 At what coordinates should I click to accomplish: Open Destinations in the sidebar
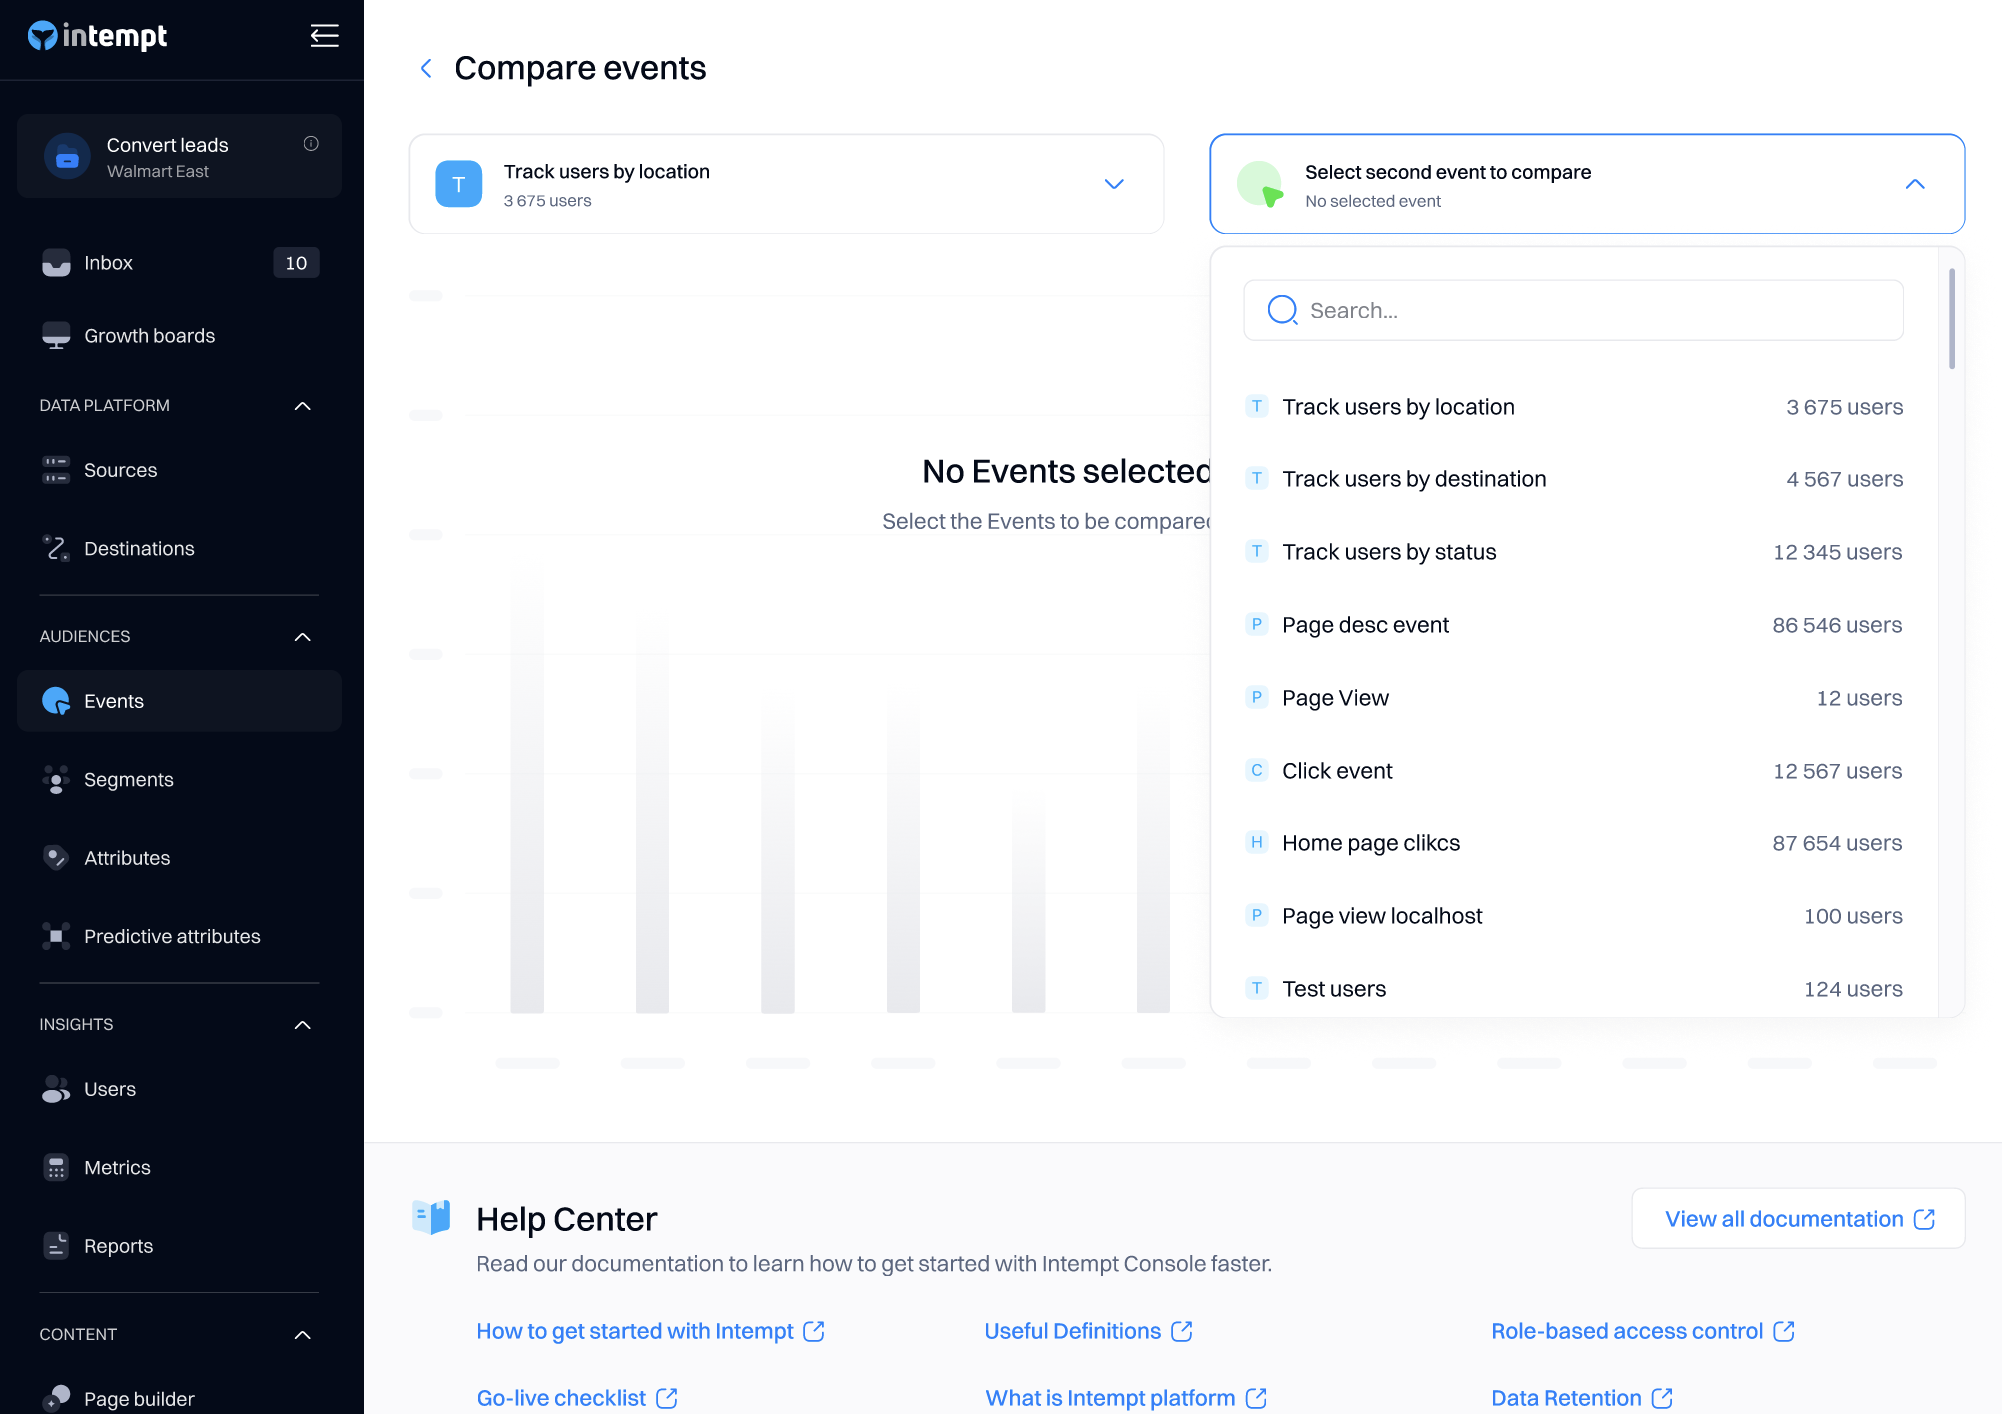[x=139, y=549]
